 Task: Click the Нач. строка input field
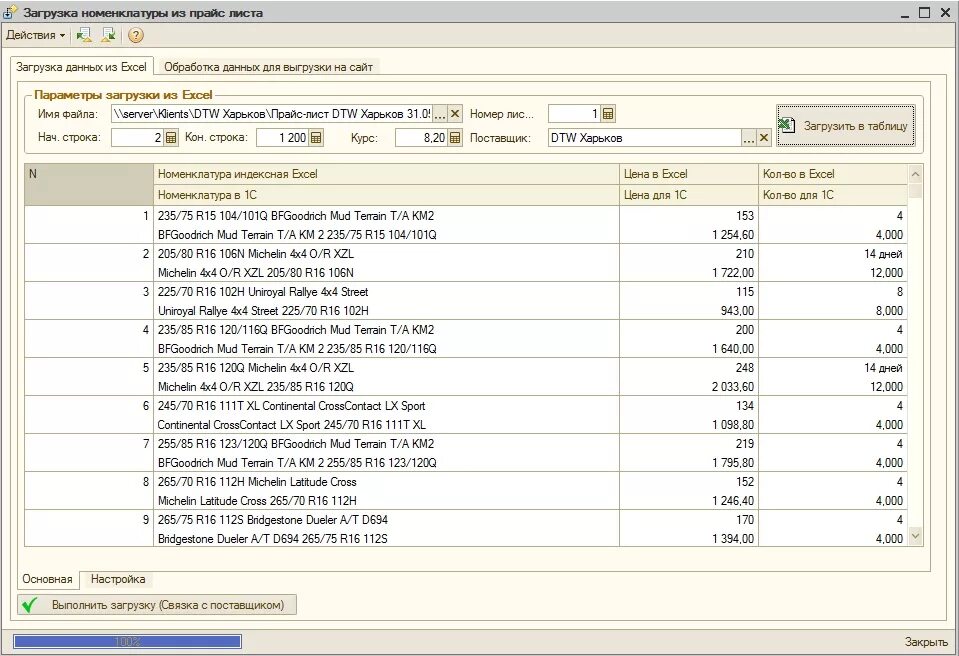[137, 138]
